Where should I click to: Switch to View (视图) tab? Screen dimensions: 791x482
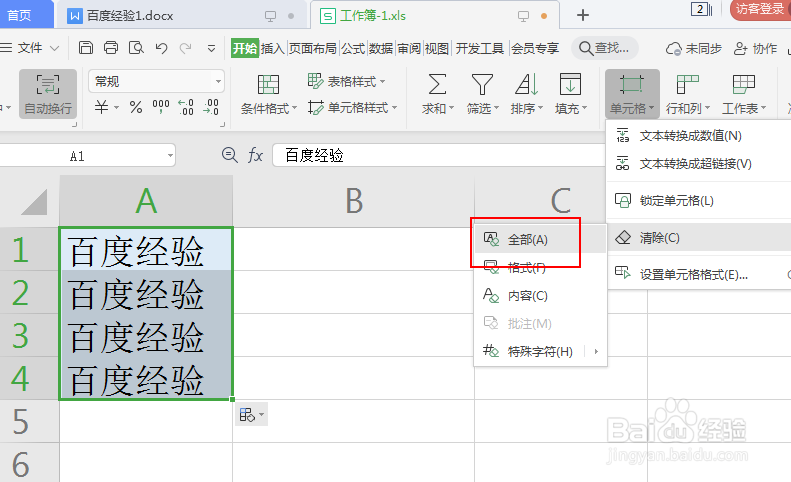437,48
